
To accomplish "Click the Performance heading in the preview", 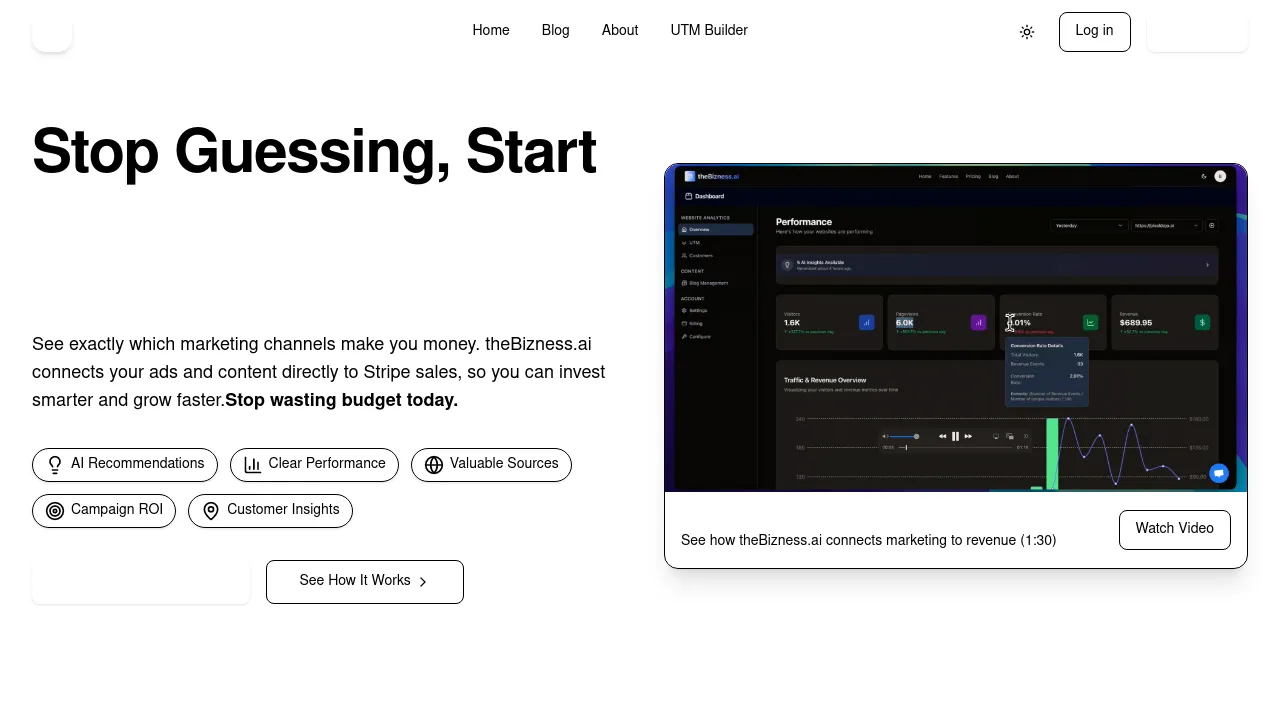I will (x=804, y=222).
